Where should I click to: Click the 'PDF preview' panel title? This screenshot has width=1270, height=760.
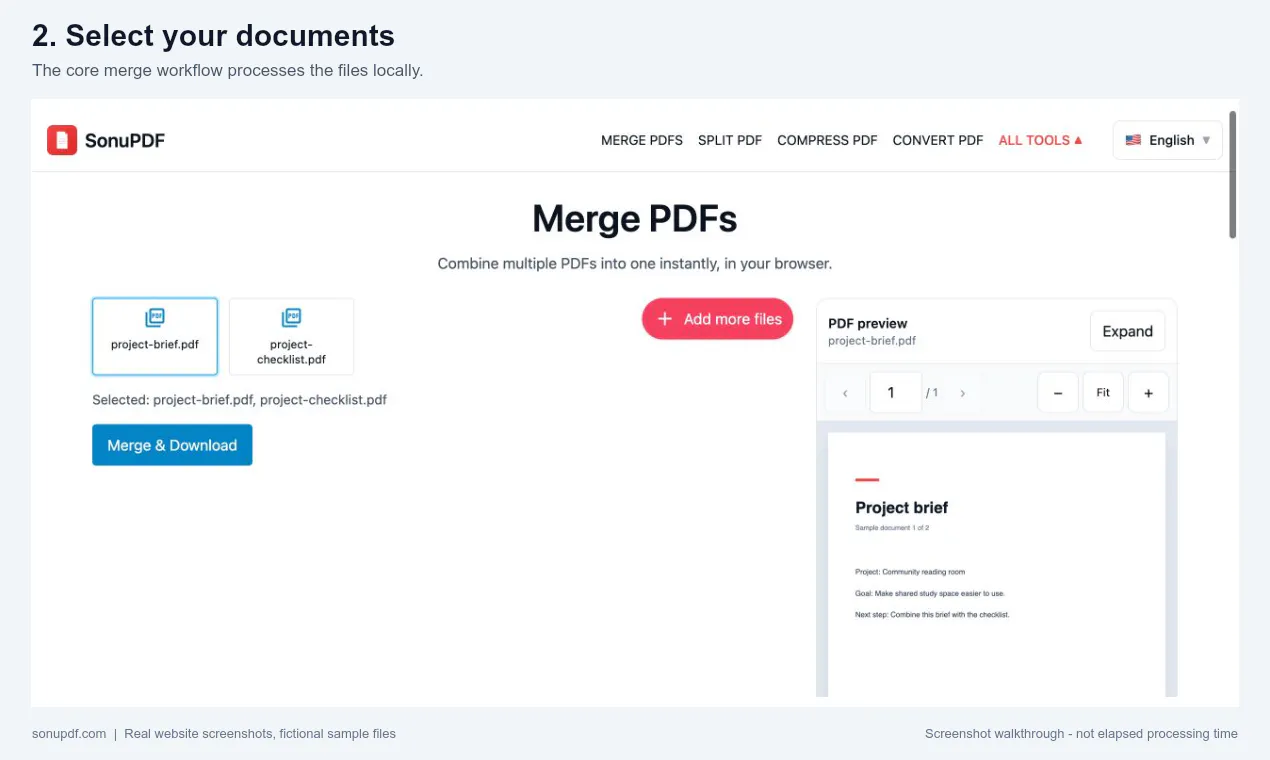tap(868, 323)
